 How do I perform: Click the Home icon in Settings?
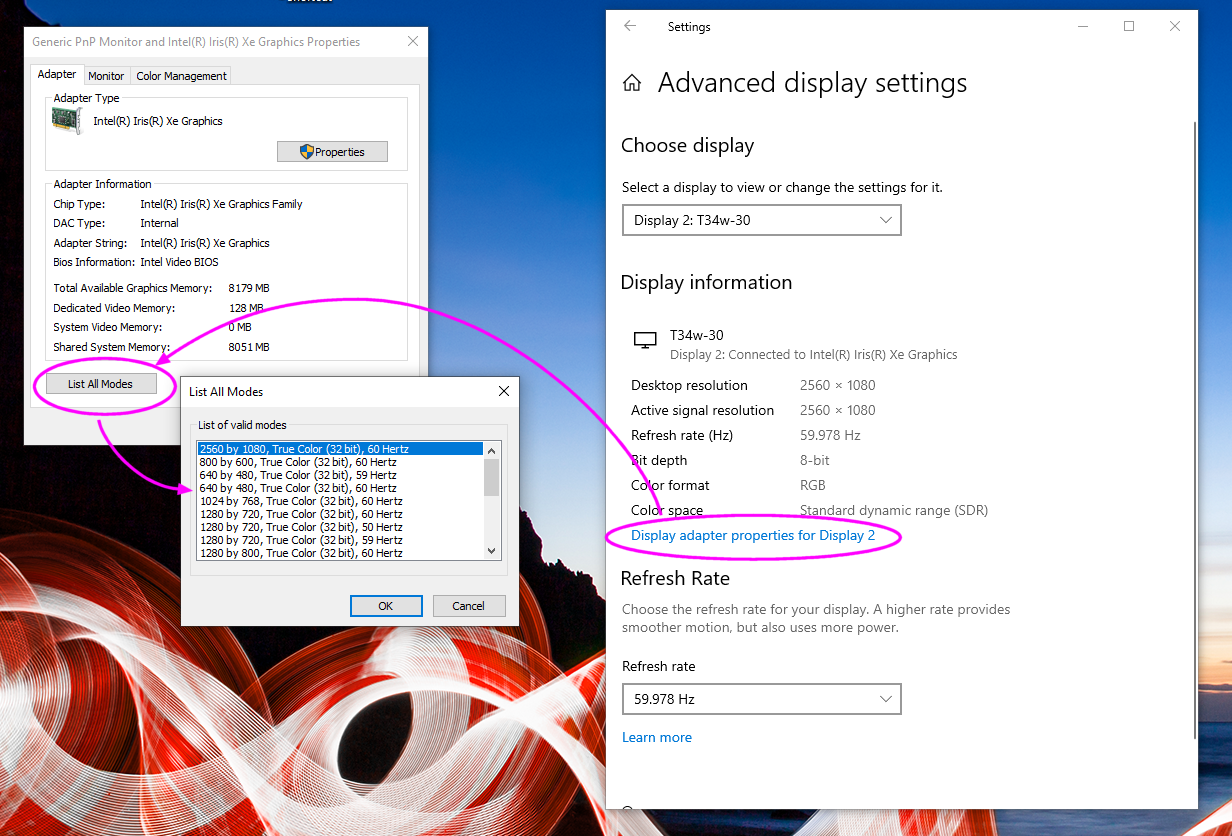tap(632, 83)
